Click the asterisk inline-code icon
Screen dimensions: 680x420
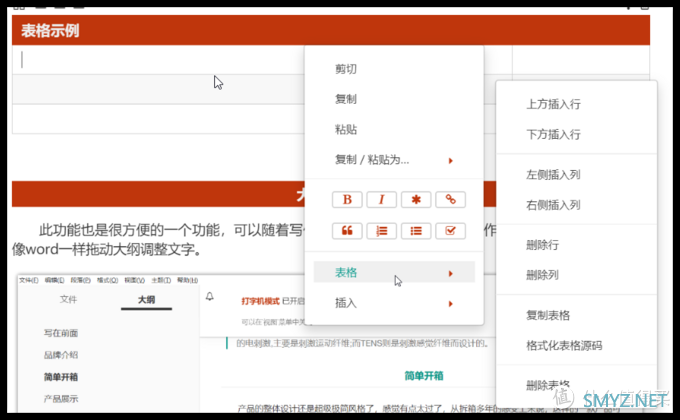416,199
